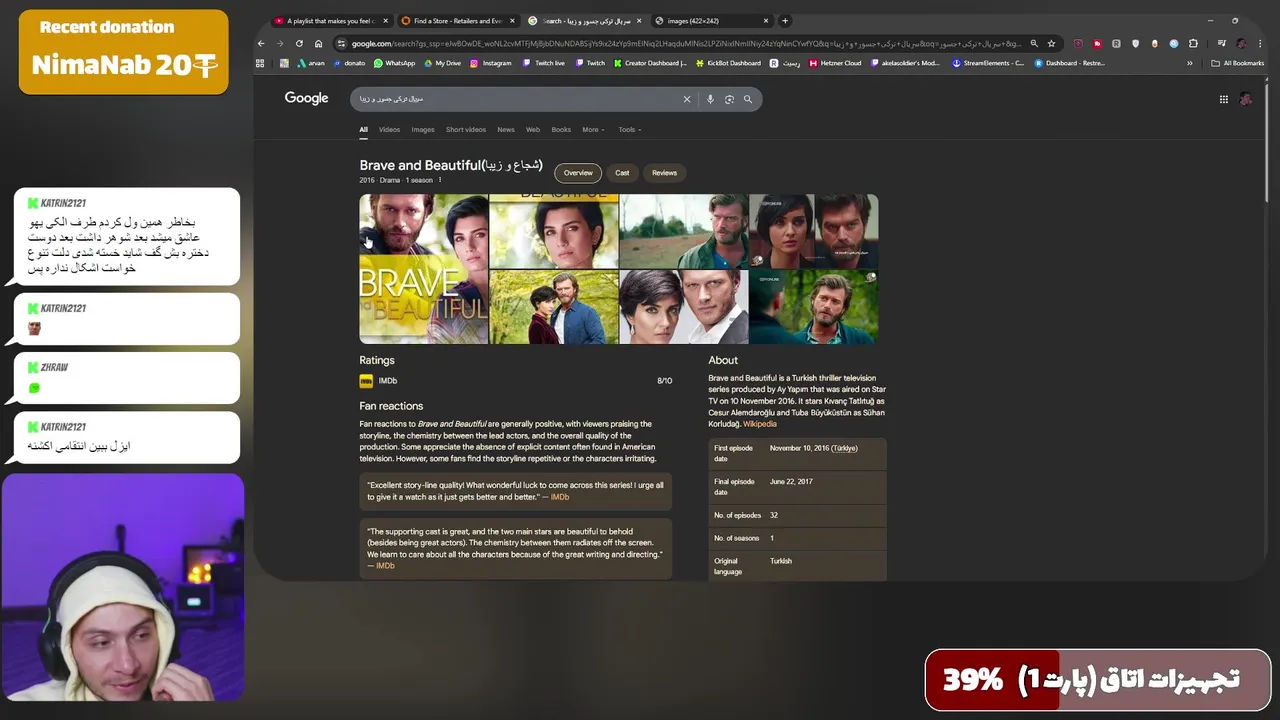This screenshot has width=1280, height=720.
Task: Expand the Tools dropdown
Action: [629, 130]
